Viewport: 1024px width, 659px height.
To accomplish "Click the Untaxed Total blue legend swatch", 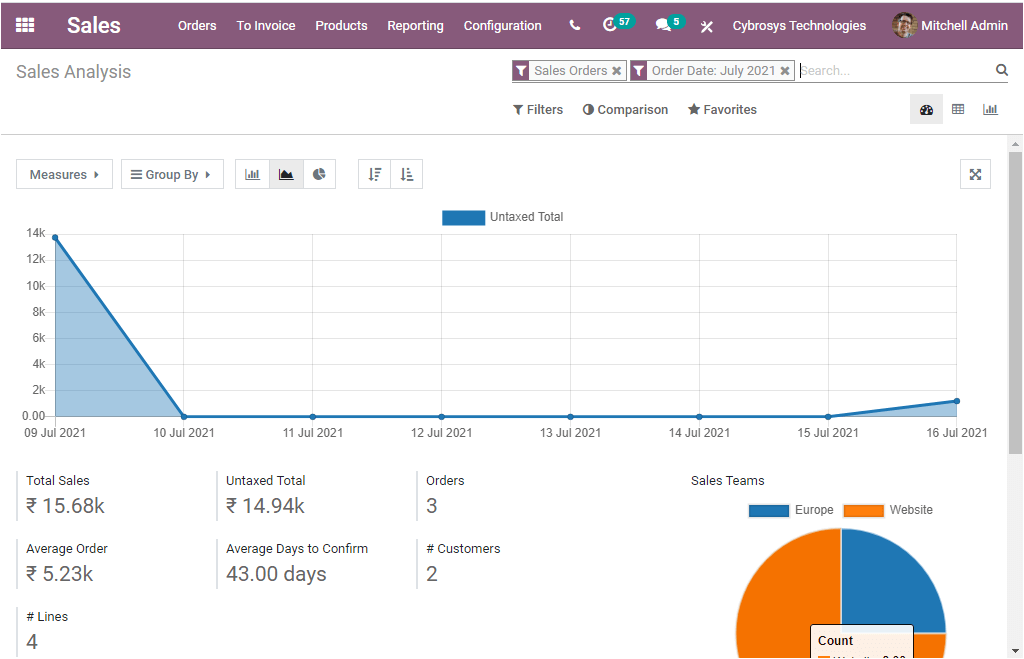I will click(x=463, y=217).
